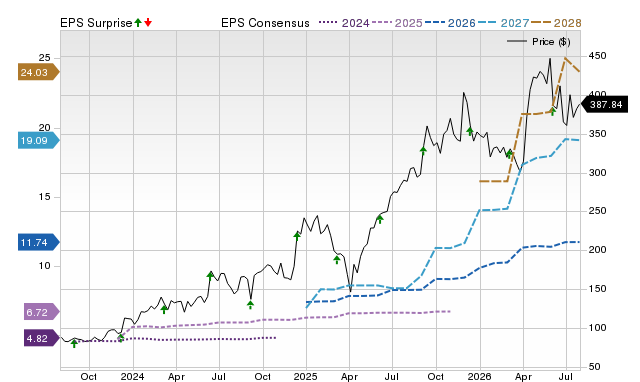Click the black 387.84 current price tag
The image size is (640, 382).
pos(604,104)
